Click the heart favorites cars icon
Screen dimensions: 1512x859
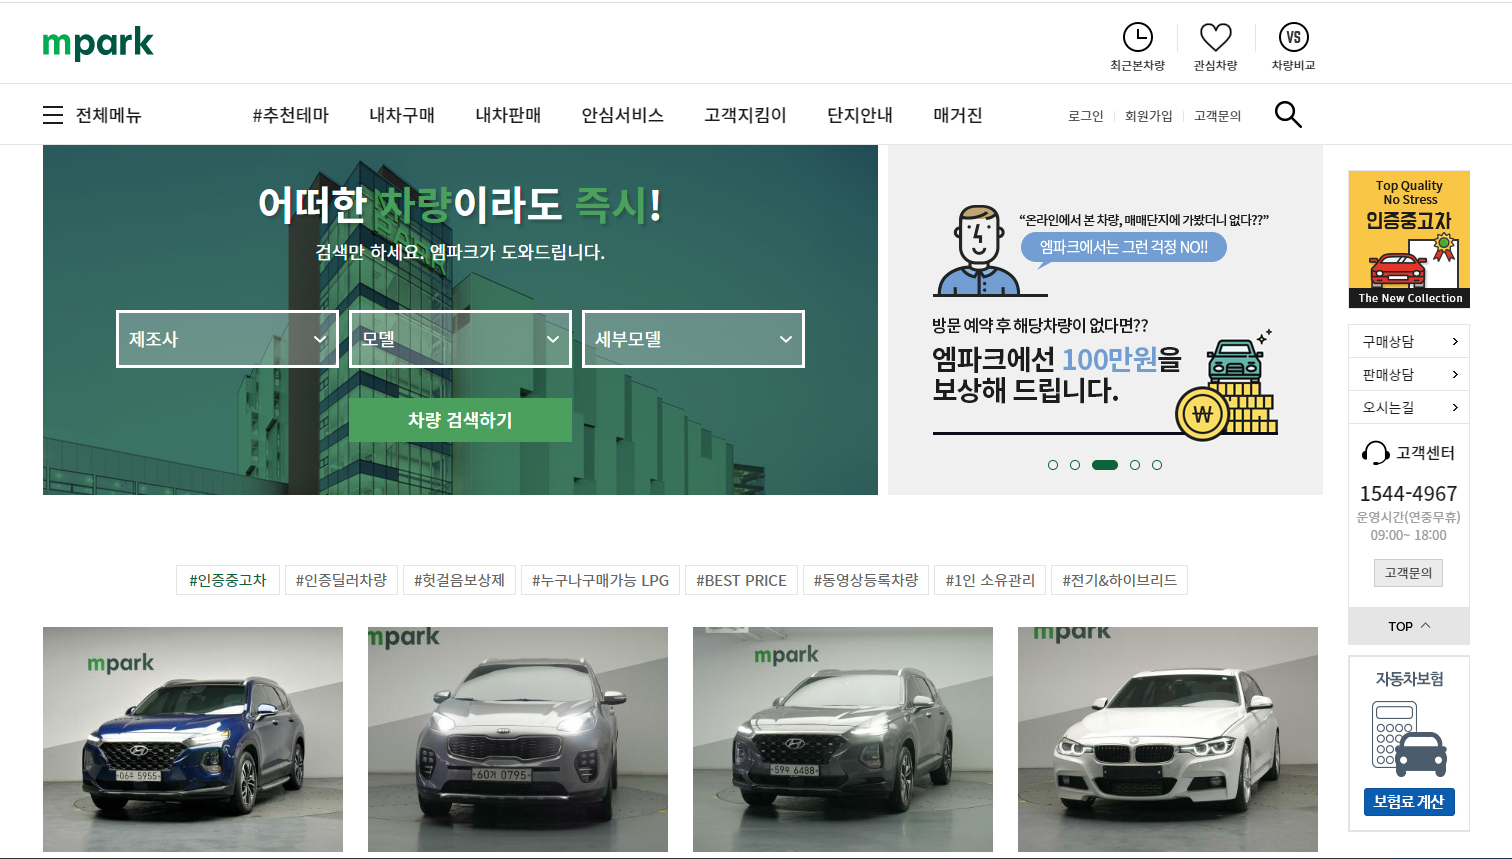click(x=1215, y=38)
